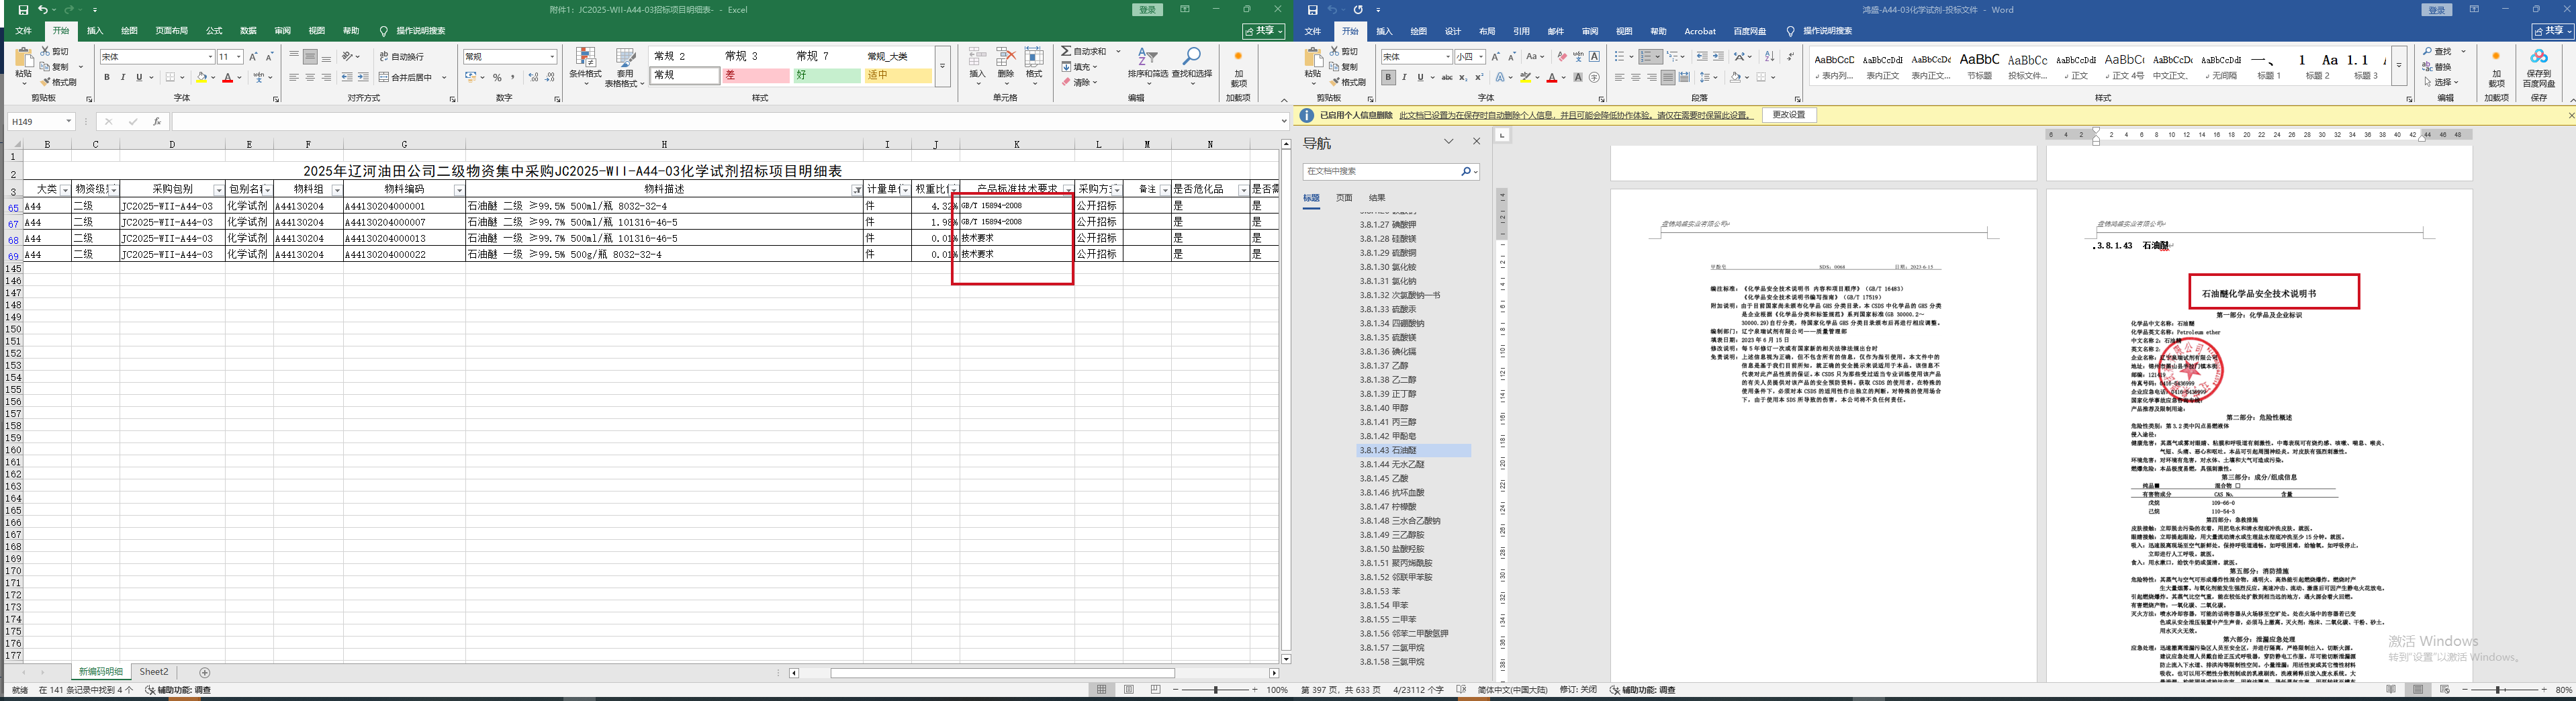Click Save to Baidu Netdisk (保存到百度网盘) icon
This screenshot has width=2576, height=701.
coord(2539,68)
